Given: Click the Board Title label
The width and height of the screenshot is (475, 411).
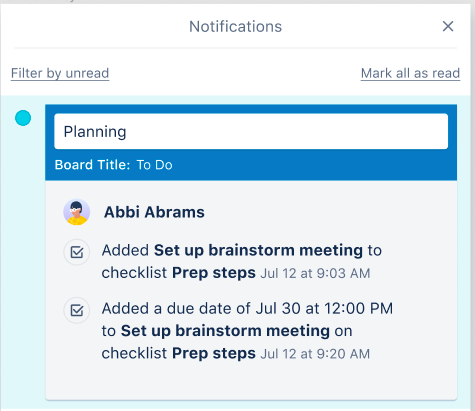Looking at the screenshot, I should (92, 165).
